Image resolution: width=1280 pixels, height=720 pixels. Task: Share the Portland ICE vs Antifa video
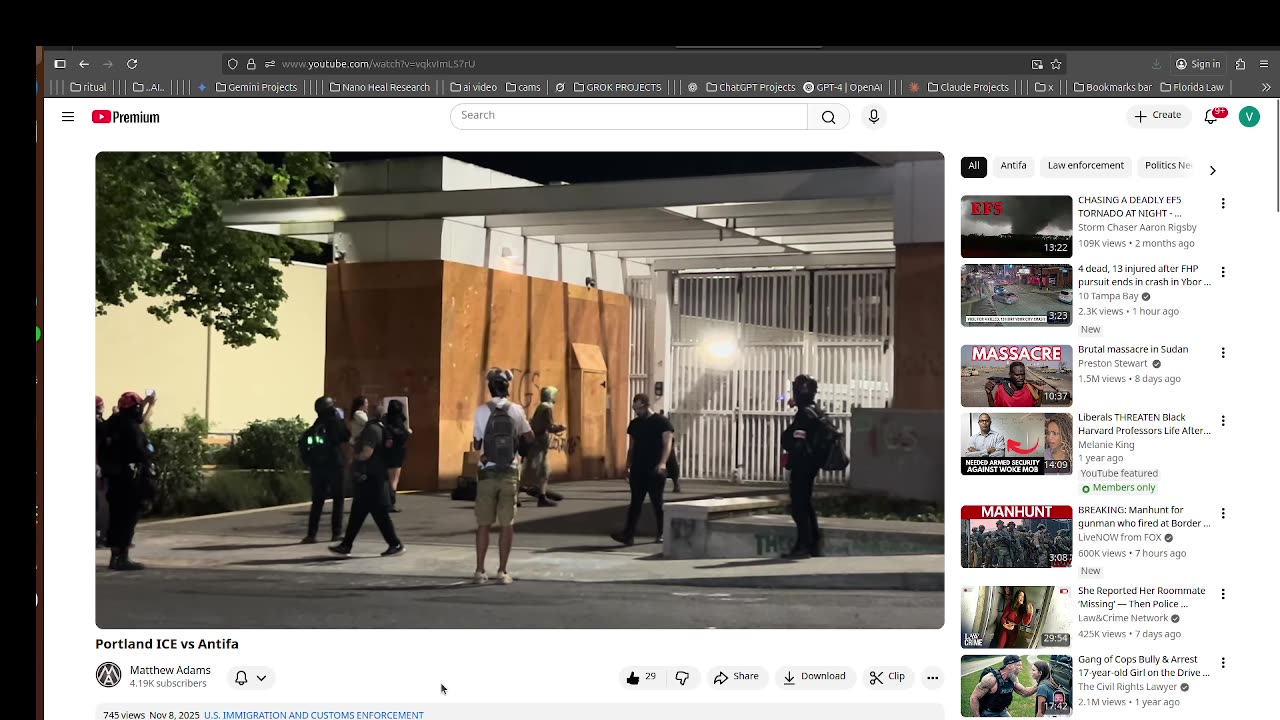point(736,677)
